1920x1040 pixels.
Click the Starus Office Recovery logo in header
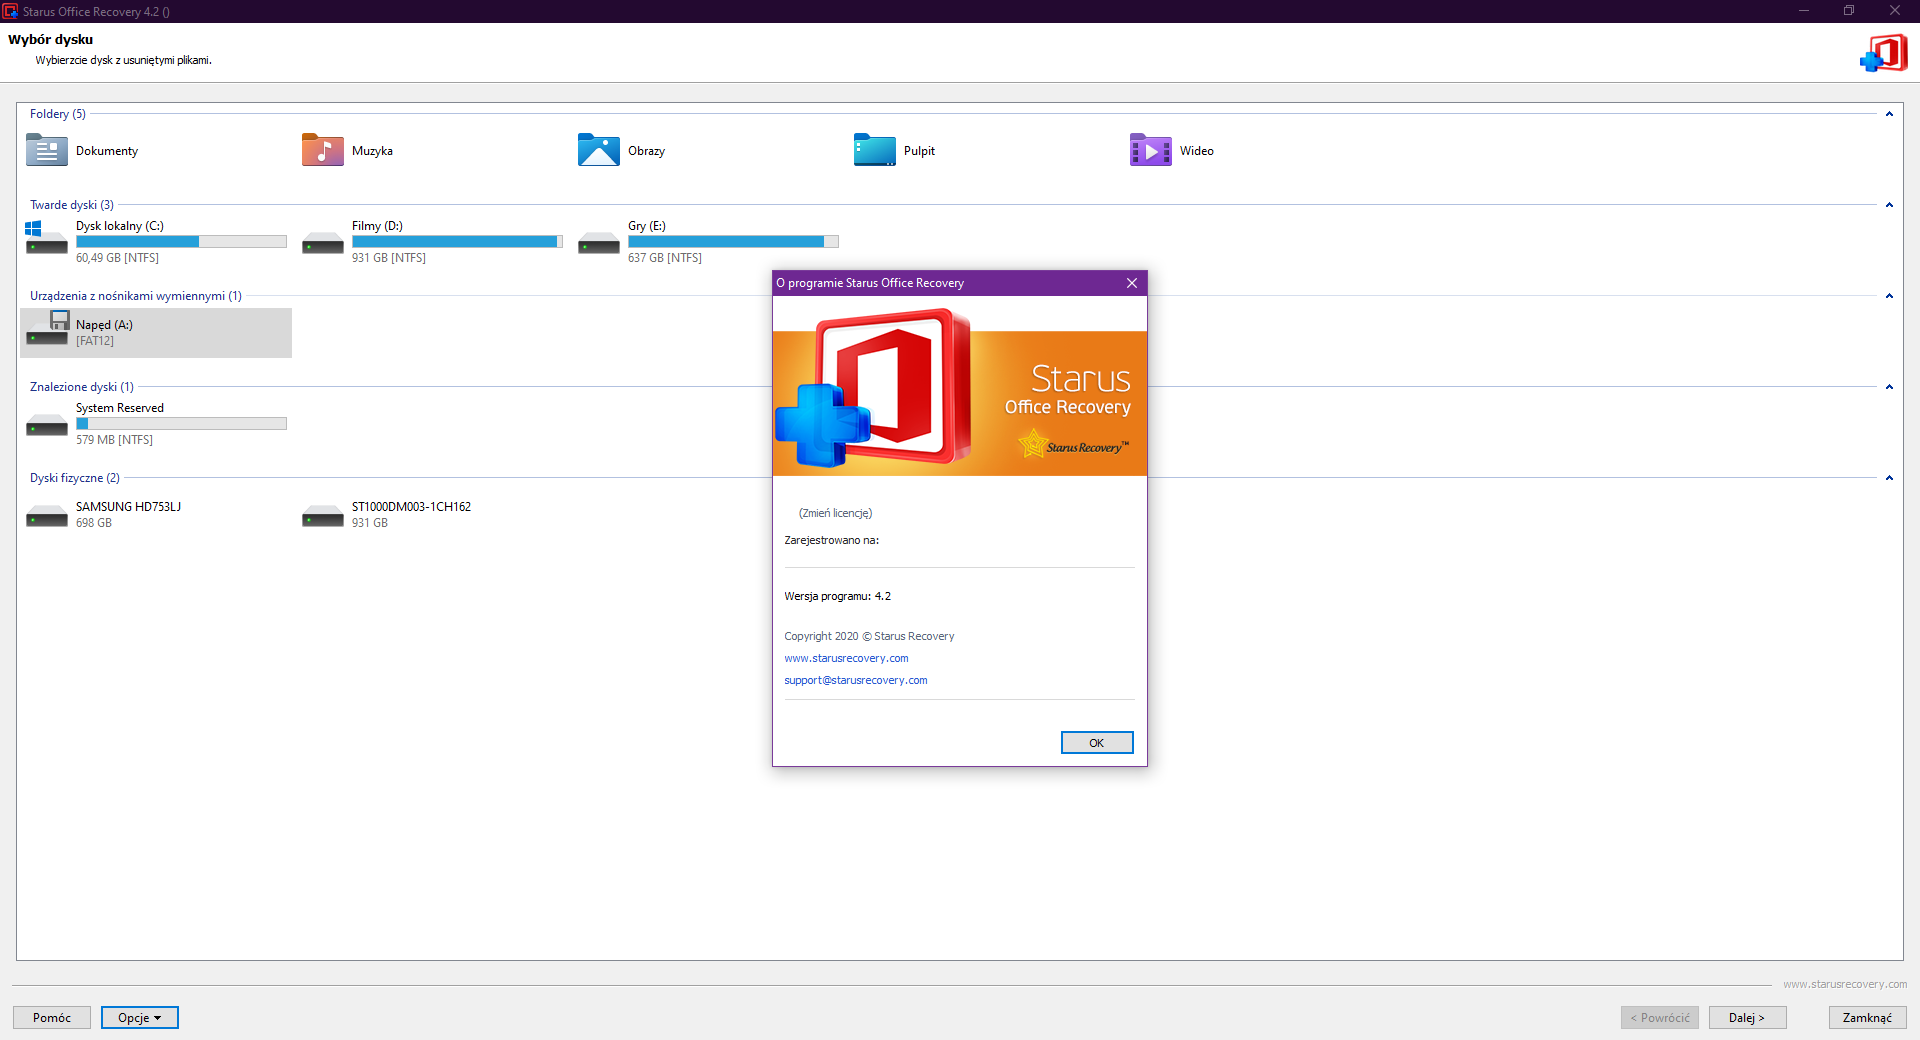coord(1884,53)
